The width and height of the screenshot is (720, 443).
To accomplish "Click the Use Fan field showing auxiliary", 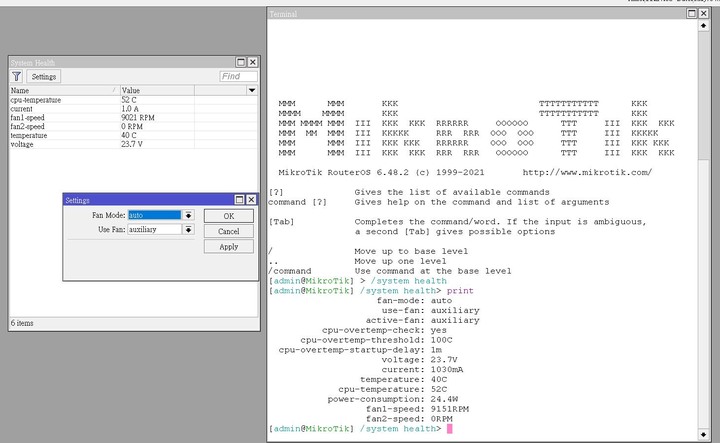I will point(154,229).
